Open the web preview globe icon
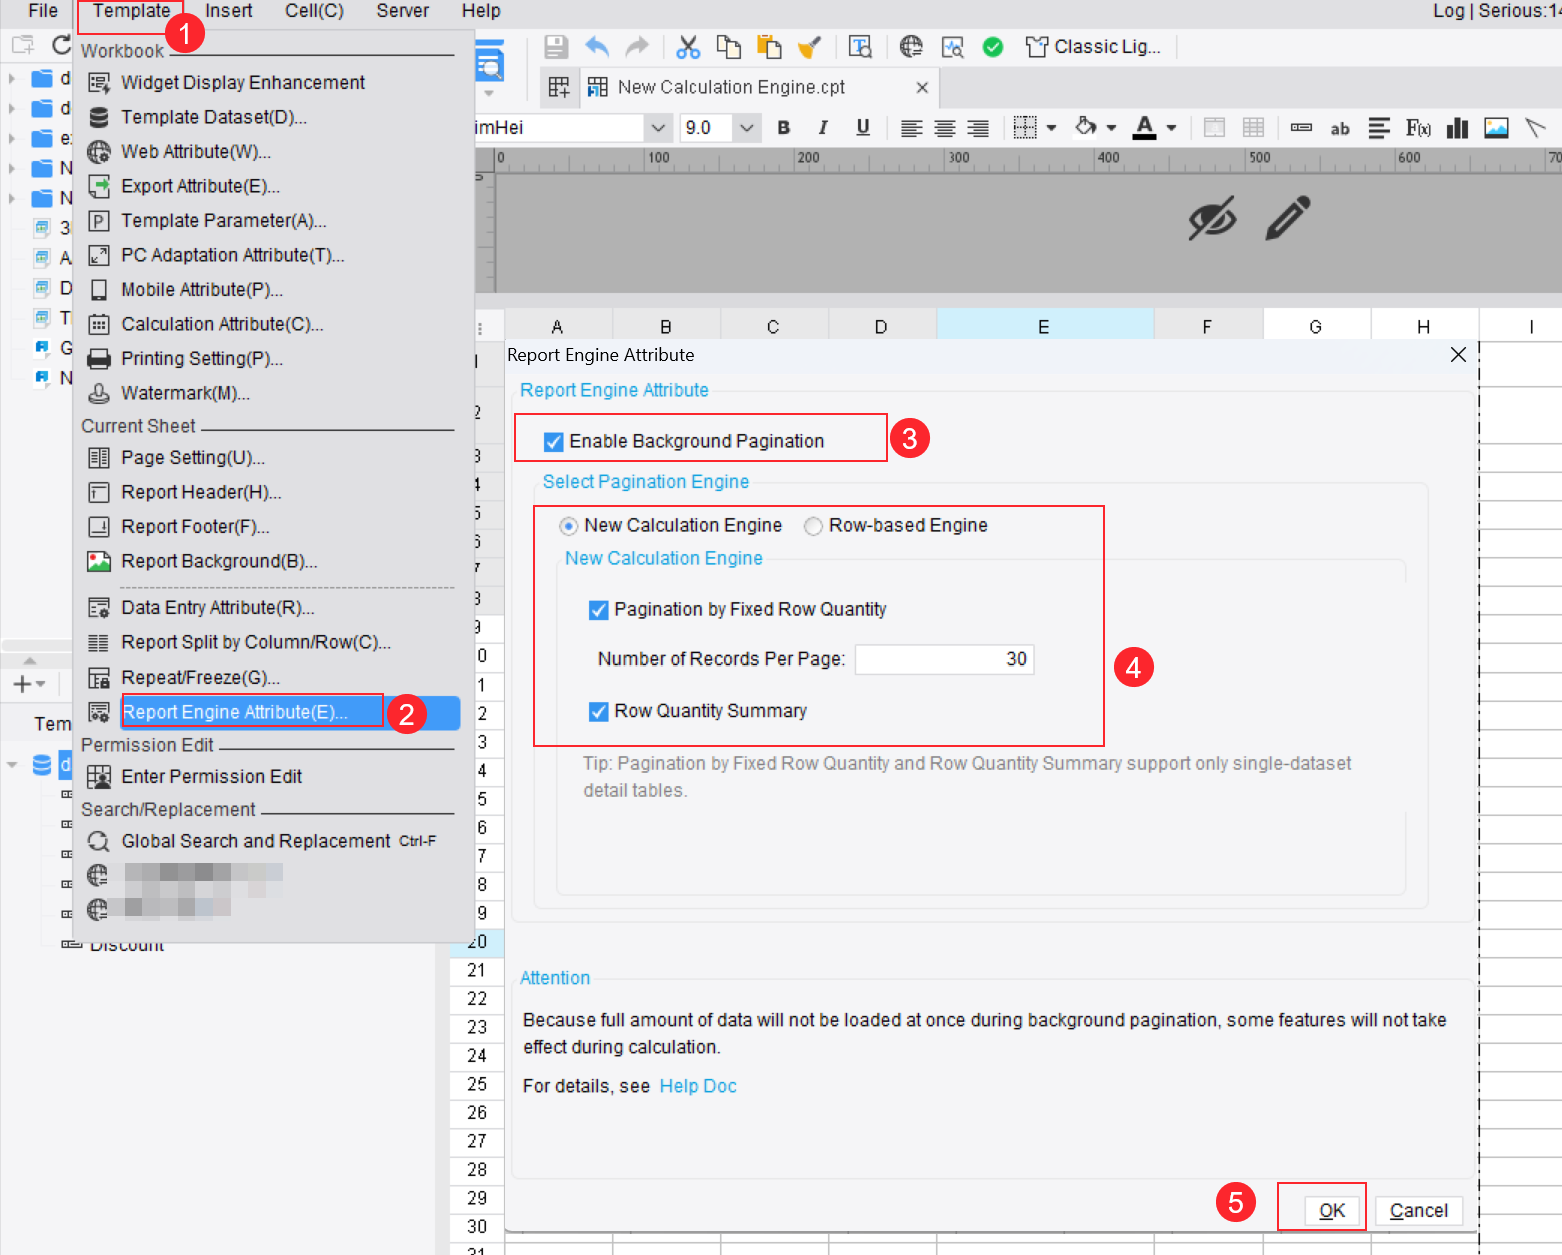 point(911,47)
